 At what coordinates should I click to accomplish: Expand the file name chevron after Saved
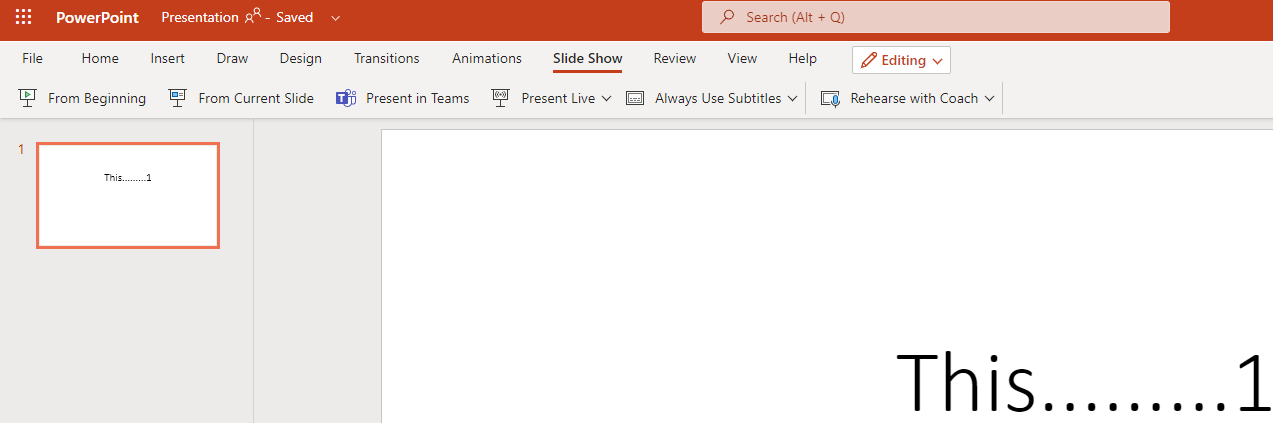pyautogui.click(x=335, y=18)
